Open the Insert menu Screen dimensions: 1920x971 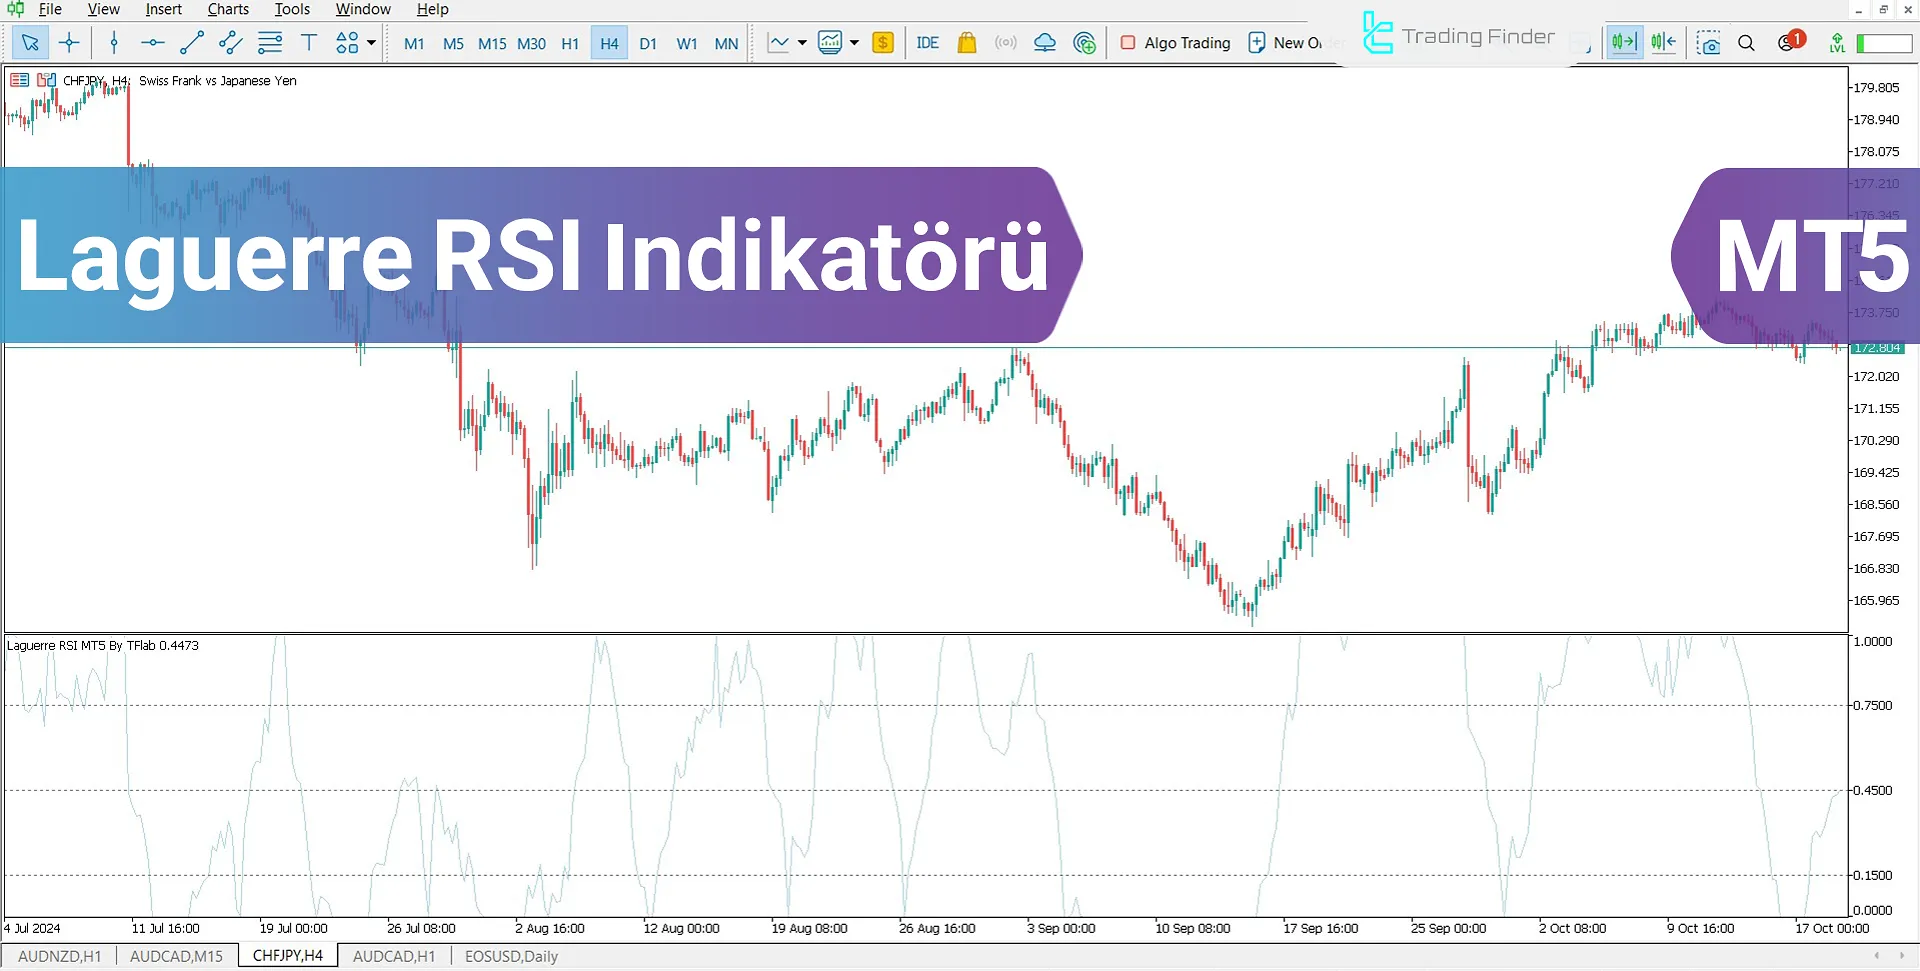coord(164,9)
